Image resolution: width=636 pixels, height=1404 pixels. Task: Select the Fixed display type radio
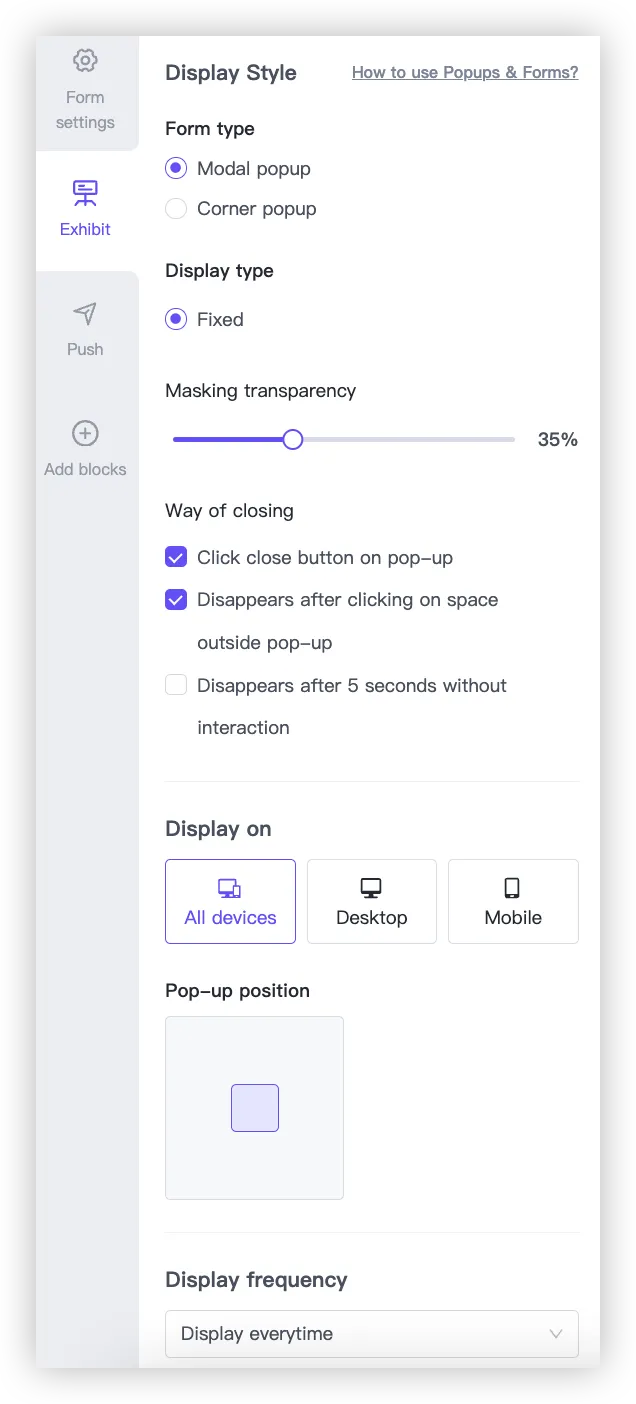click(176, 320)
